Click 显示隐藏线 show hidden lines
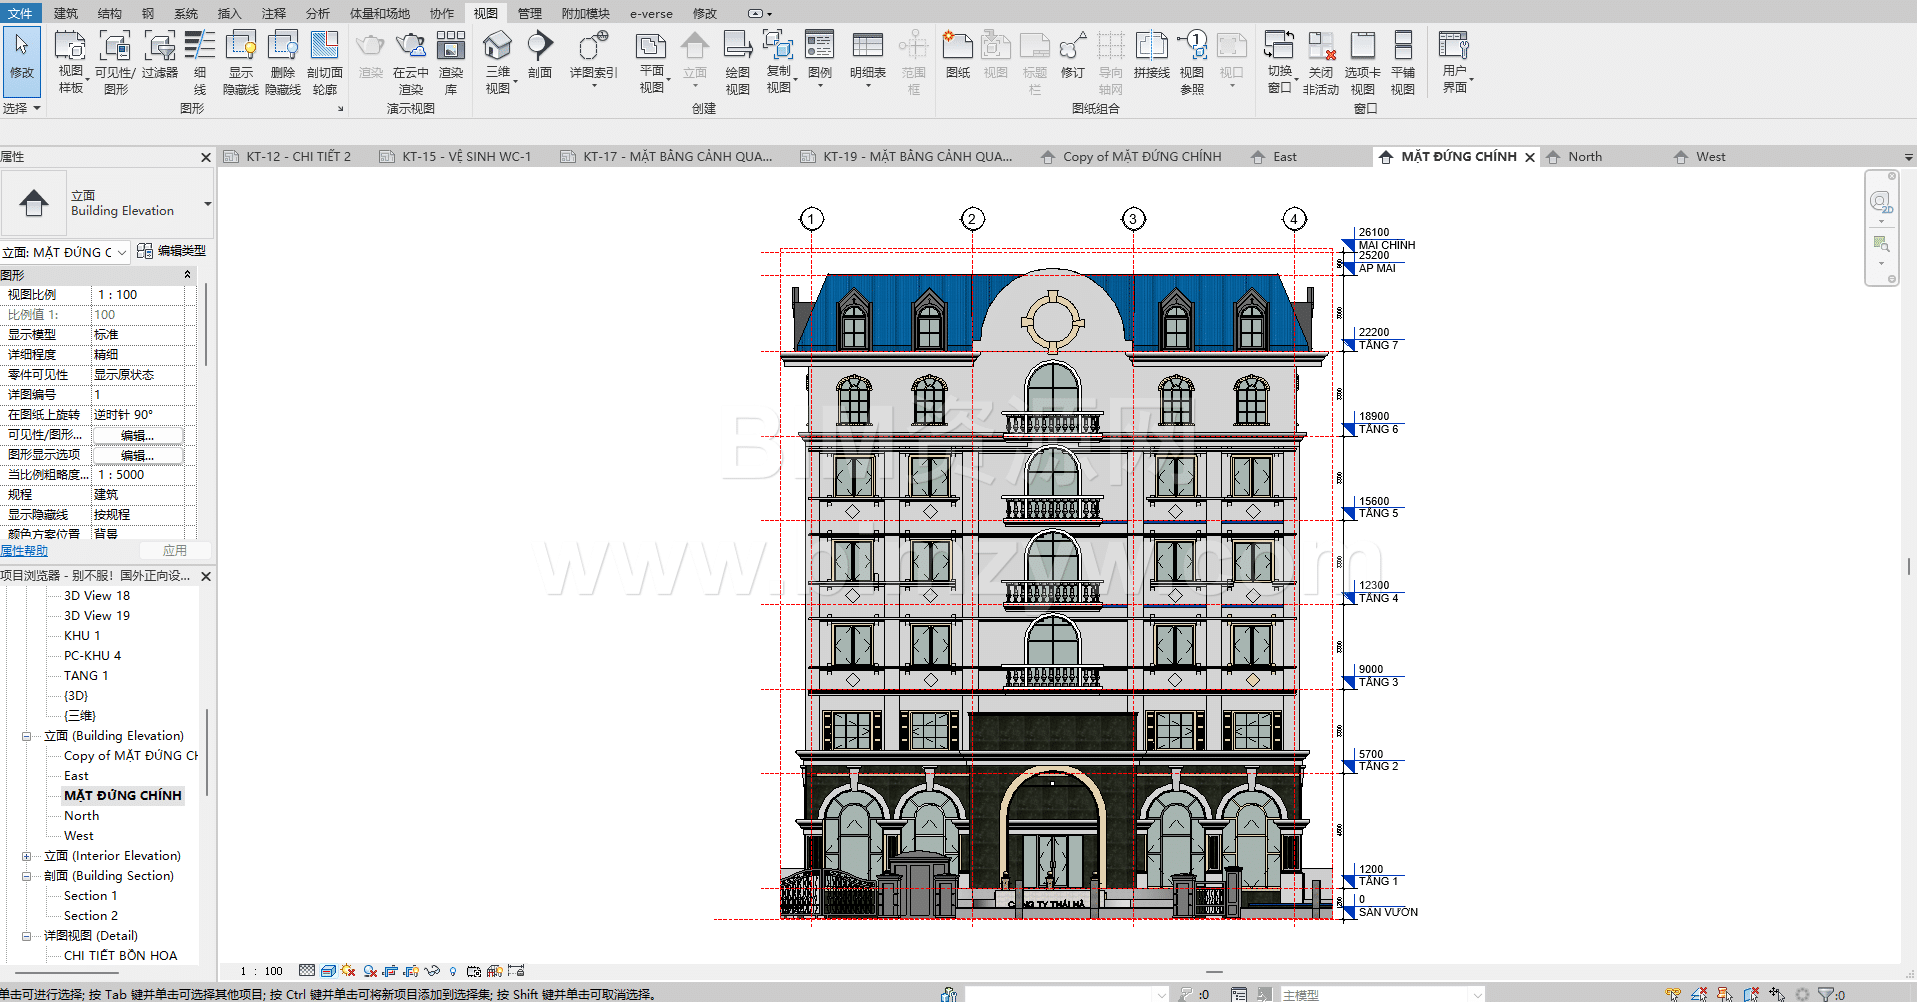 [x=241, y=62]
